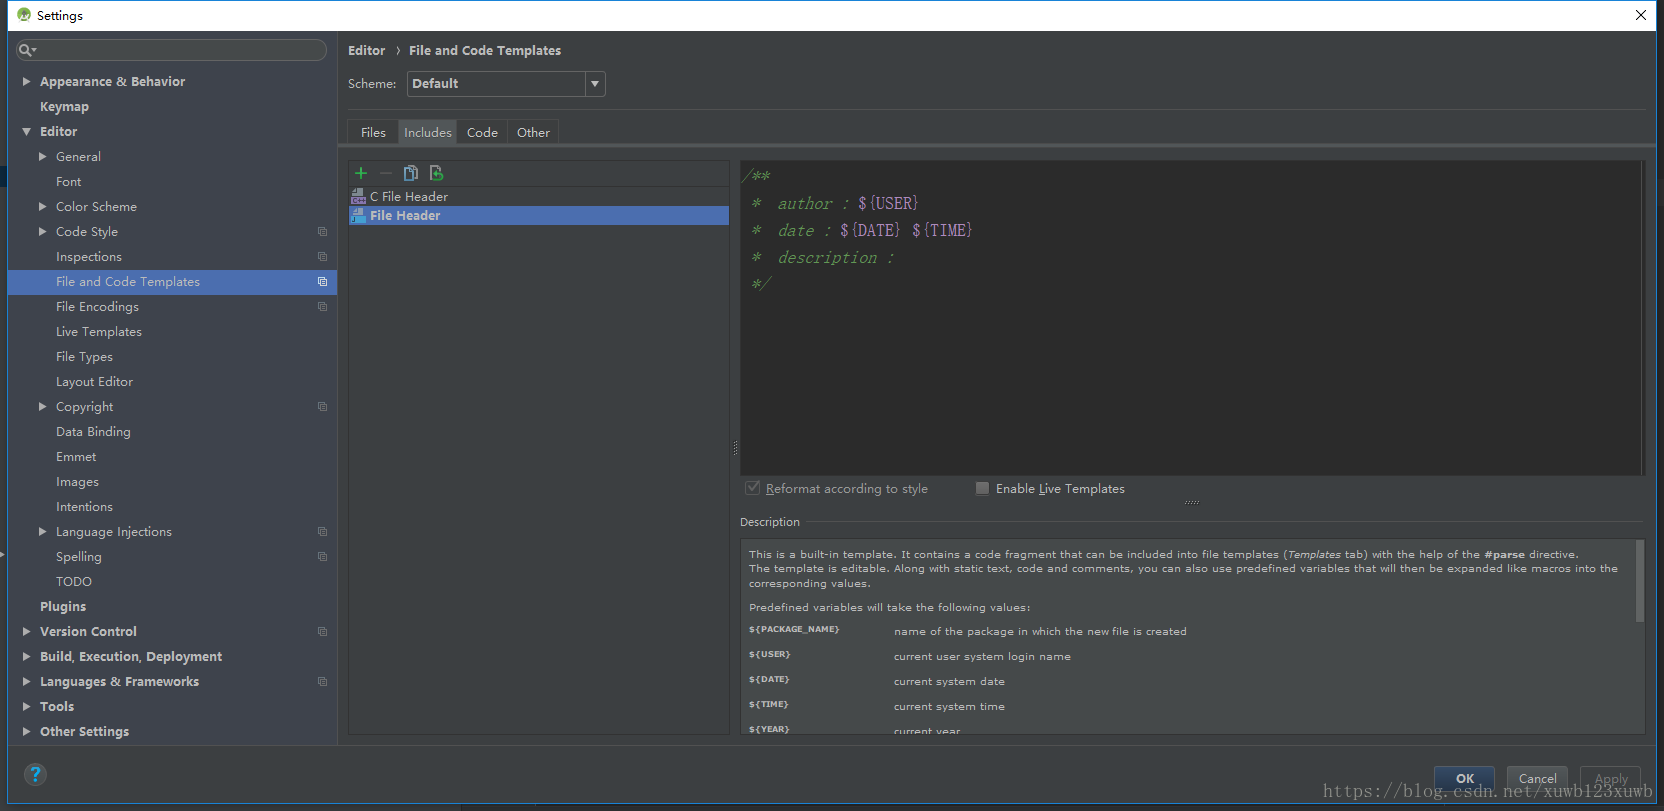Open Spelling settings
Viewport: 1664px width, 811px height.
pyautogui.click(x=79, y=557)
